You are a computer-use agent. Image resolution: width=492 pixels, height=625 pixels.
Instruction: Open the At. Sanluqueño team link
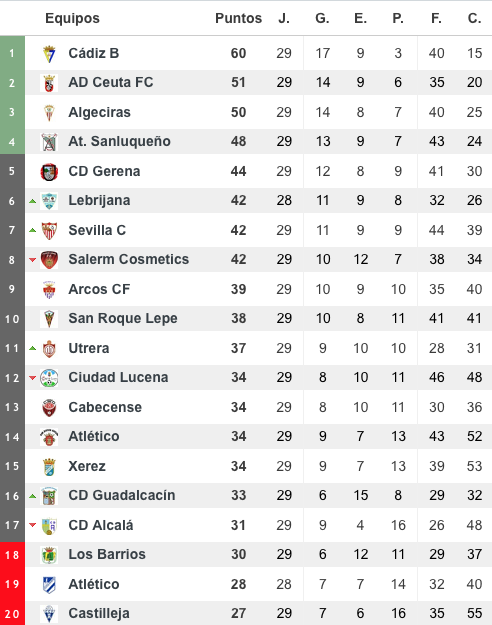119,142
